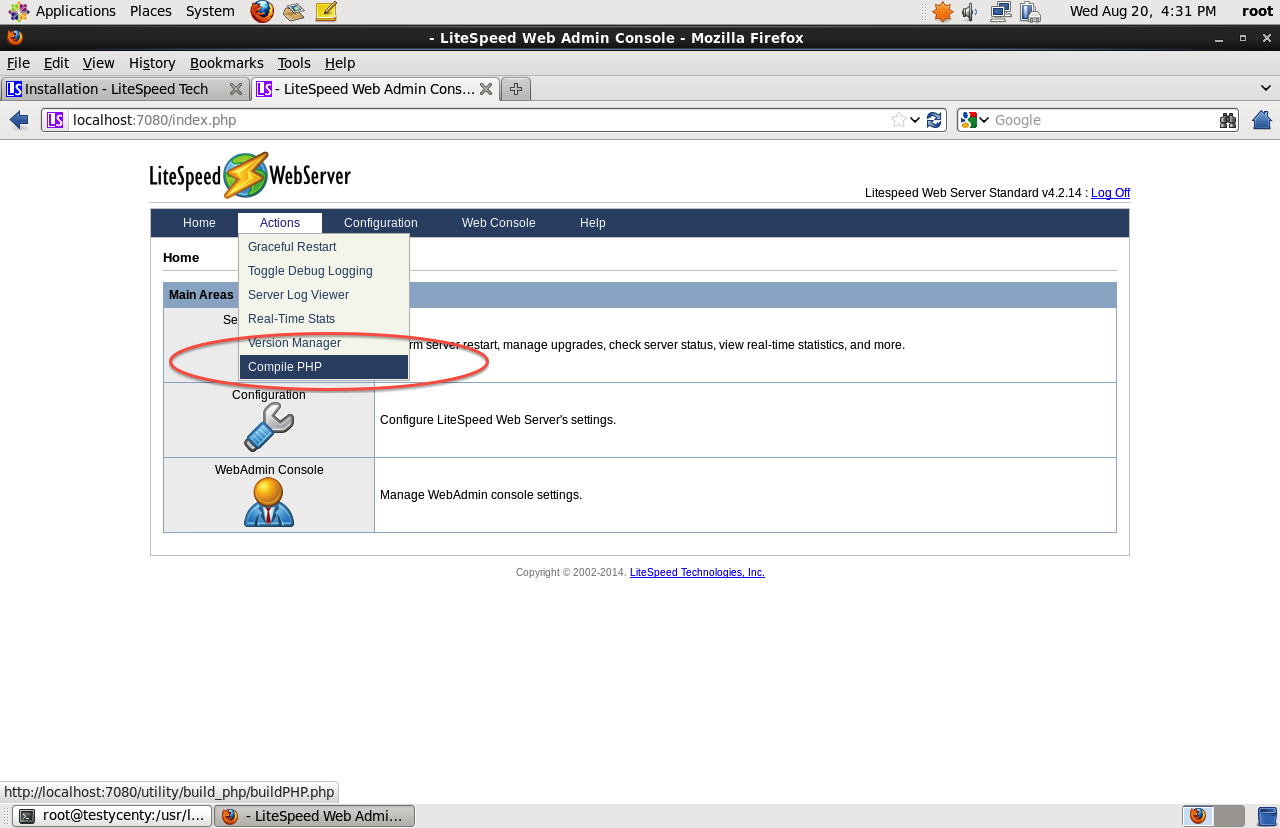The height and width of the screenshot is (828, 1280).
Task: Go to the browser home page
Action: [1262, 120]
